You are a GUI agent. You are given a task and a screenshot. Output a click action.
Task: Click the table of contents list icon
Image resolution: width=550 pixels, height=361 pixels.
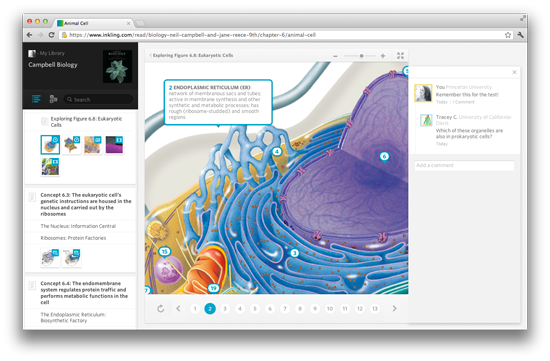pos(36,99)
